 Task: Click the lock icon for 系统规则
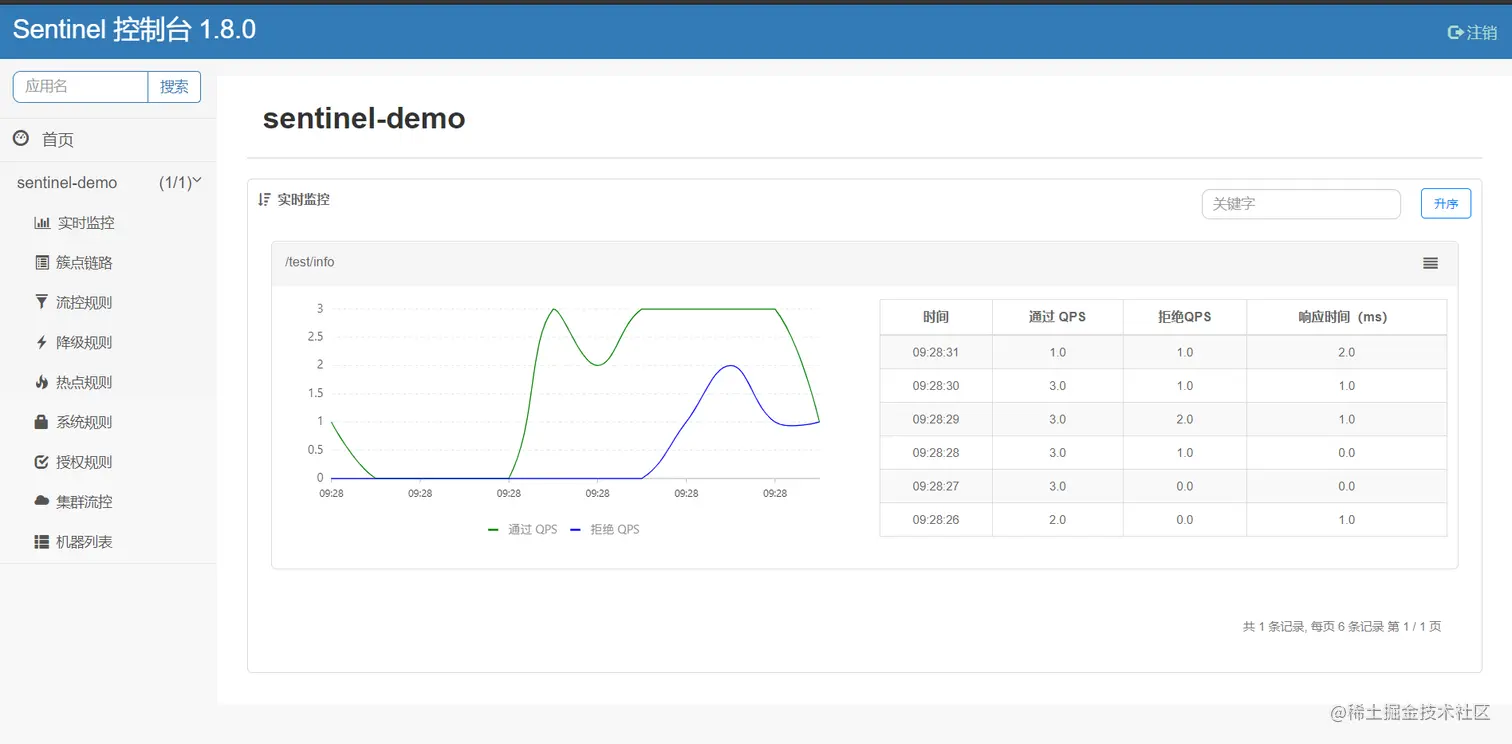click(x=41, y=422)
